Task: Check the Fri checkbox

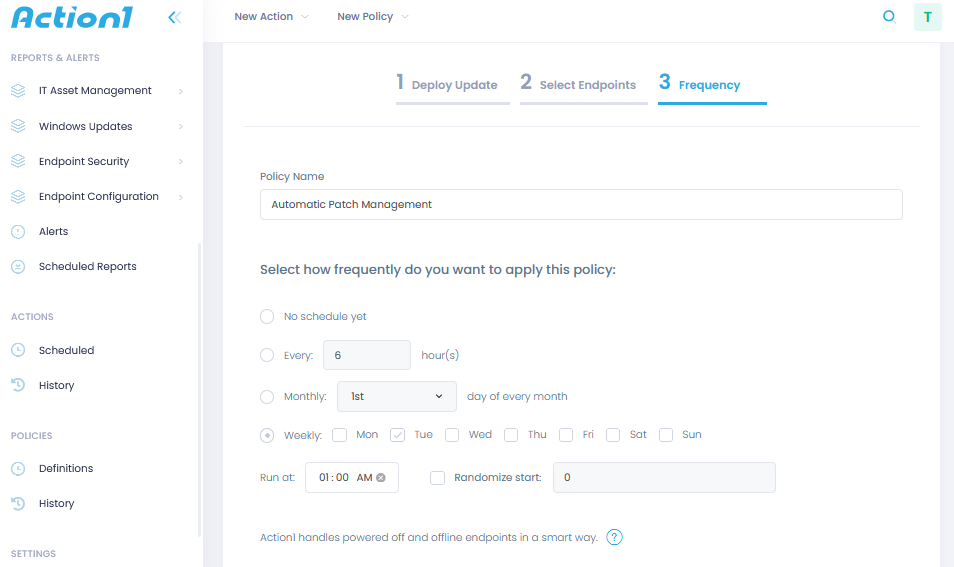Action: (566, 435)
